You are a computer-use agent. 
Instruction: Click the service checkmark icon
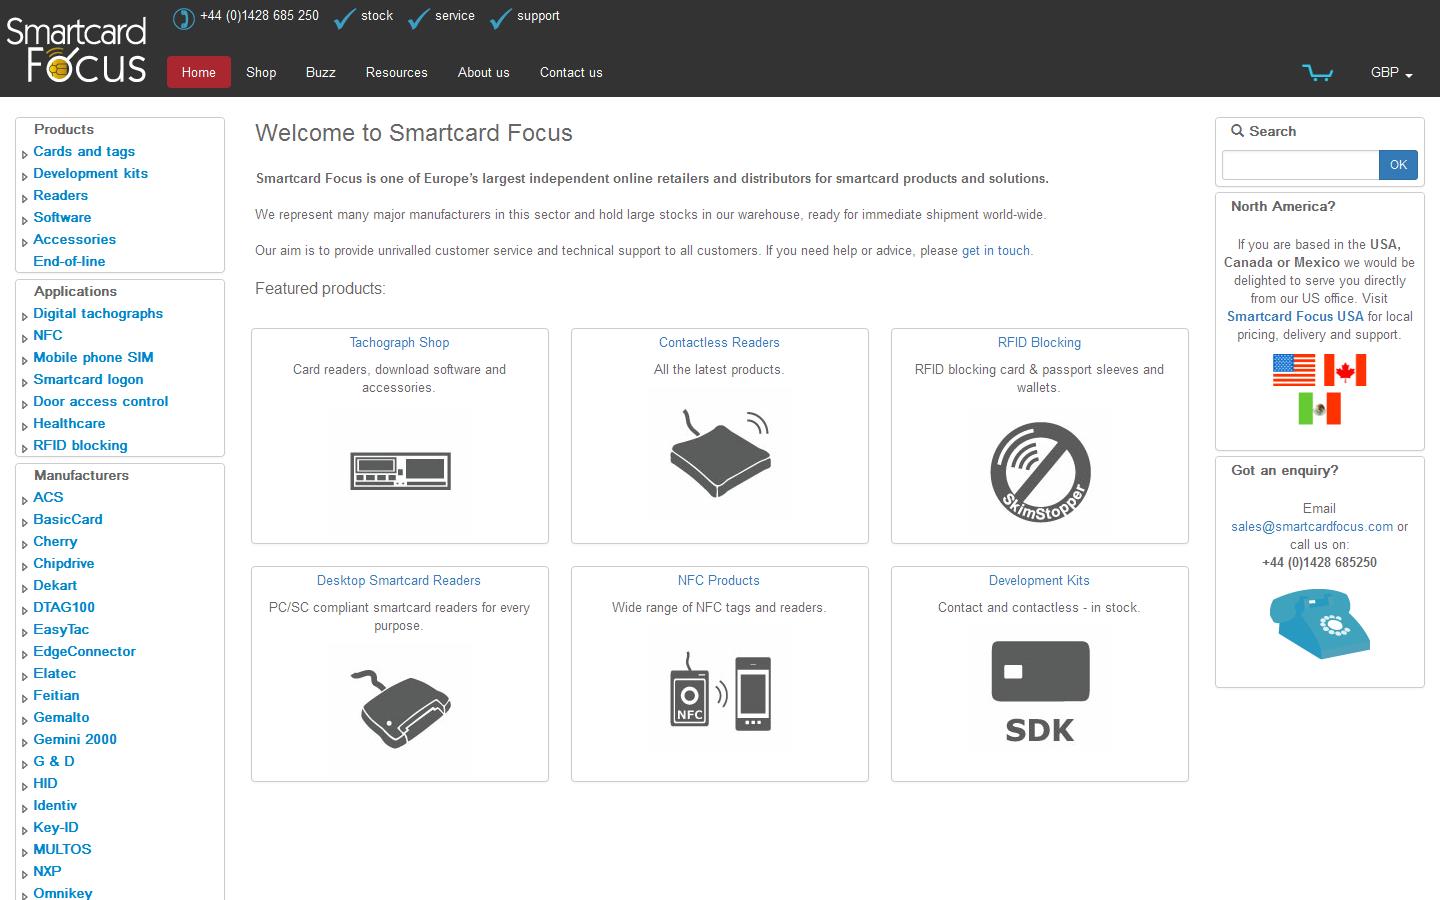(418, 16)
